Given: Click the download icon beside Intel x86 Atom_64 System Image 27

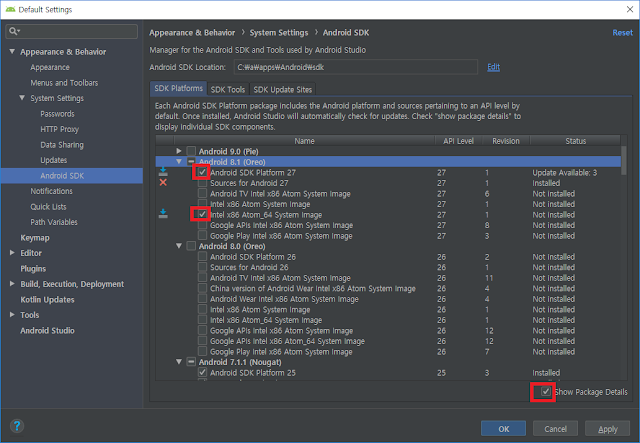Looking at the screenshot, I should coord(163,214).
